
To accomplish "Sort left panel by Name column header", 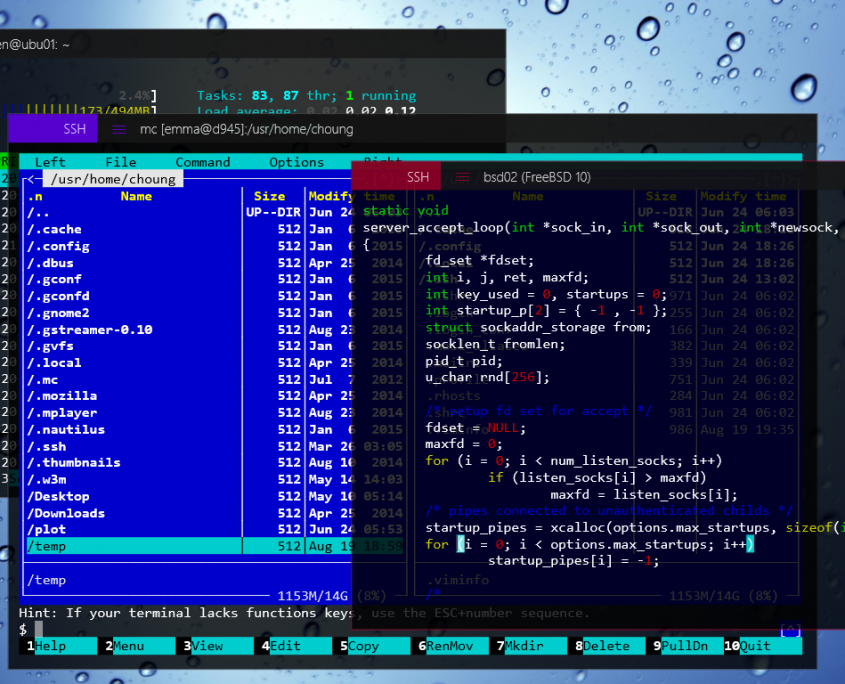I will pyautogui.click(x=136, y=196).
